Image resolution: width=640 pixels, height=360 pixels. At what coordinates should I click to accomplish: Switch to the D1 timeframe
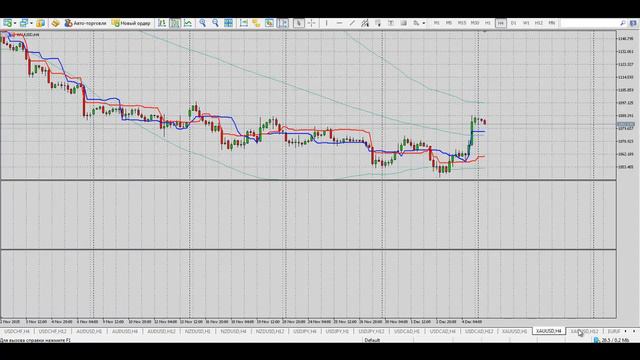coord(513,23)
